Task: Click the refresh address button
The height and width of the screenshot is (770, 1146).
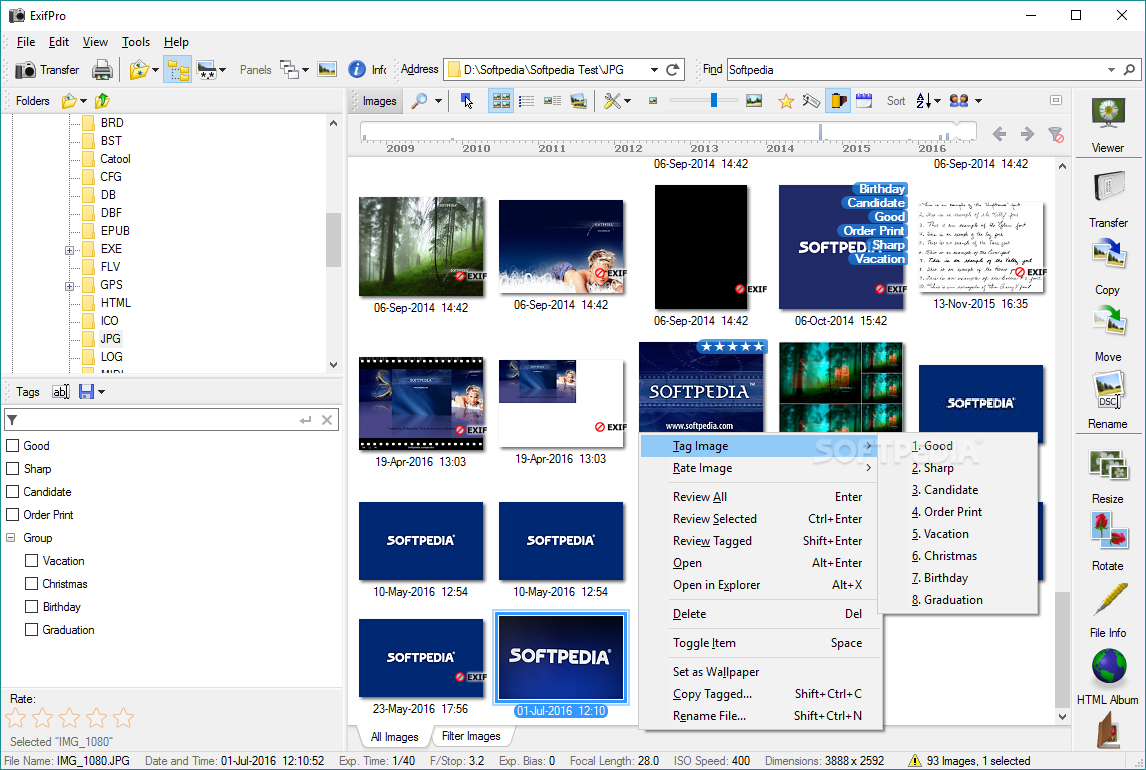Action: tap(673, 70)
